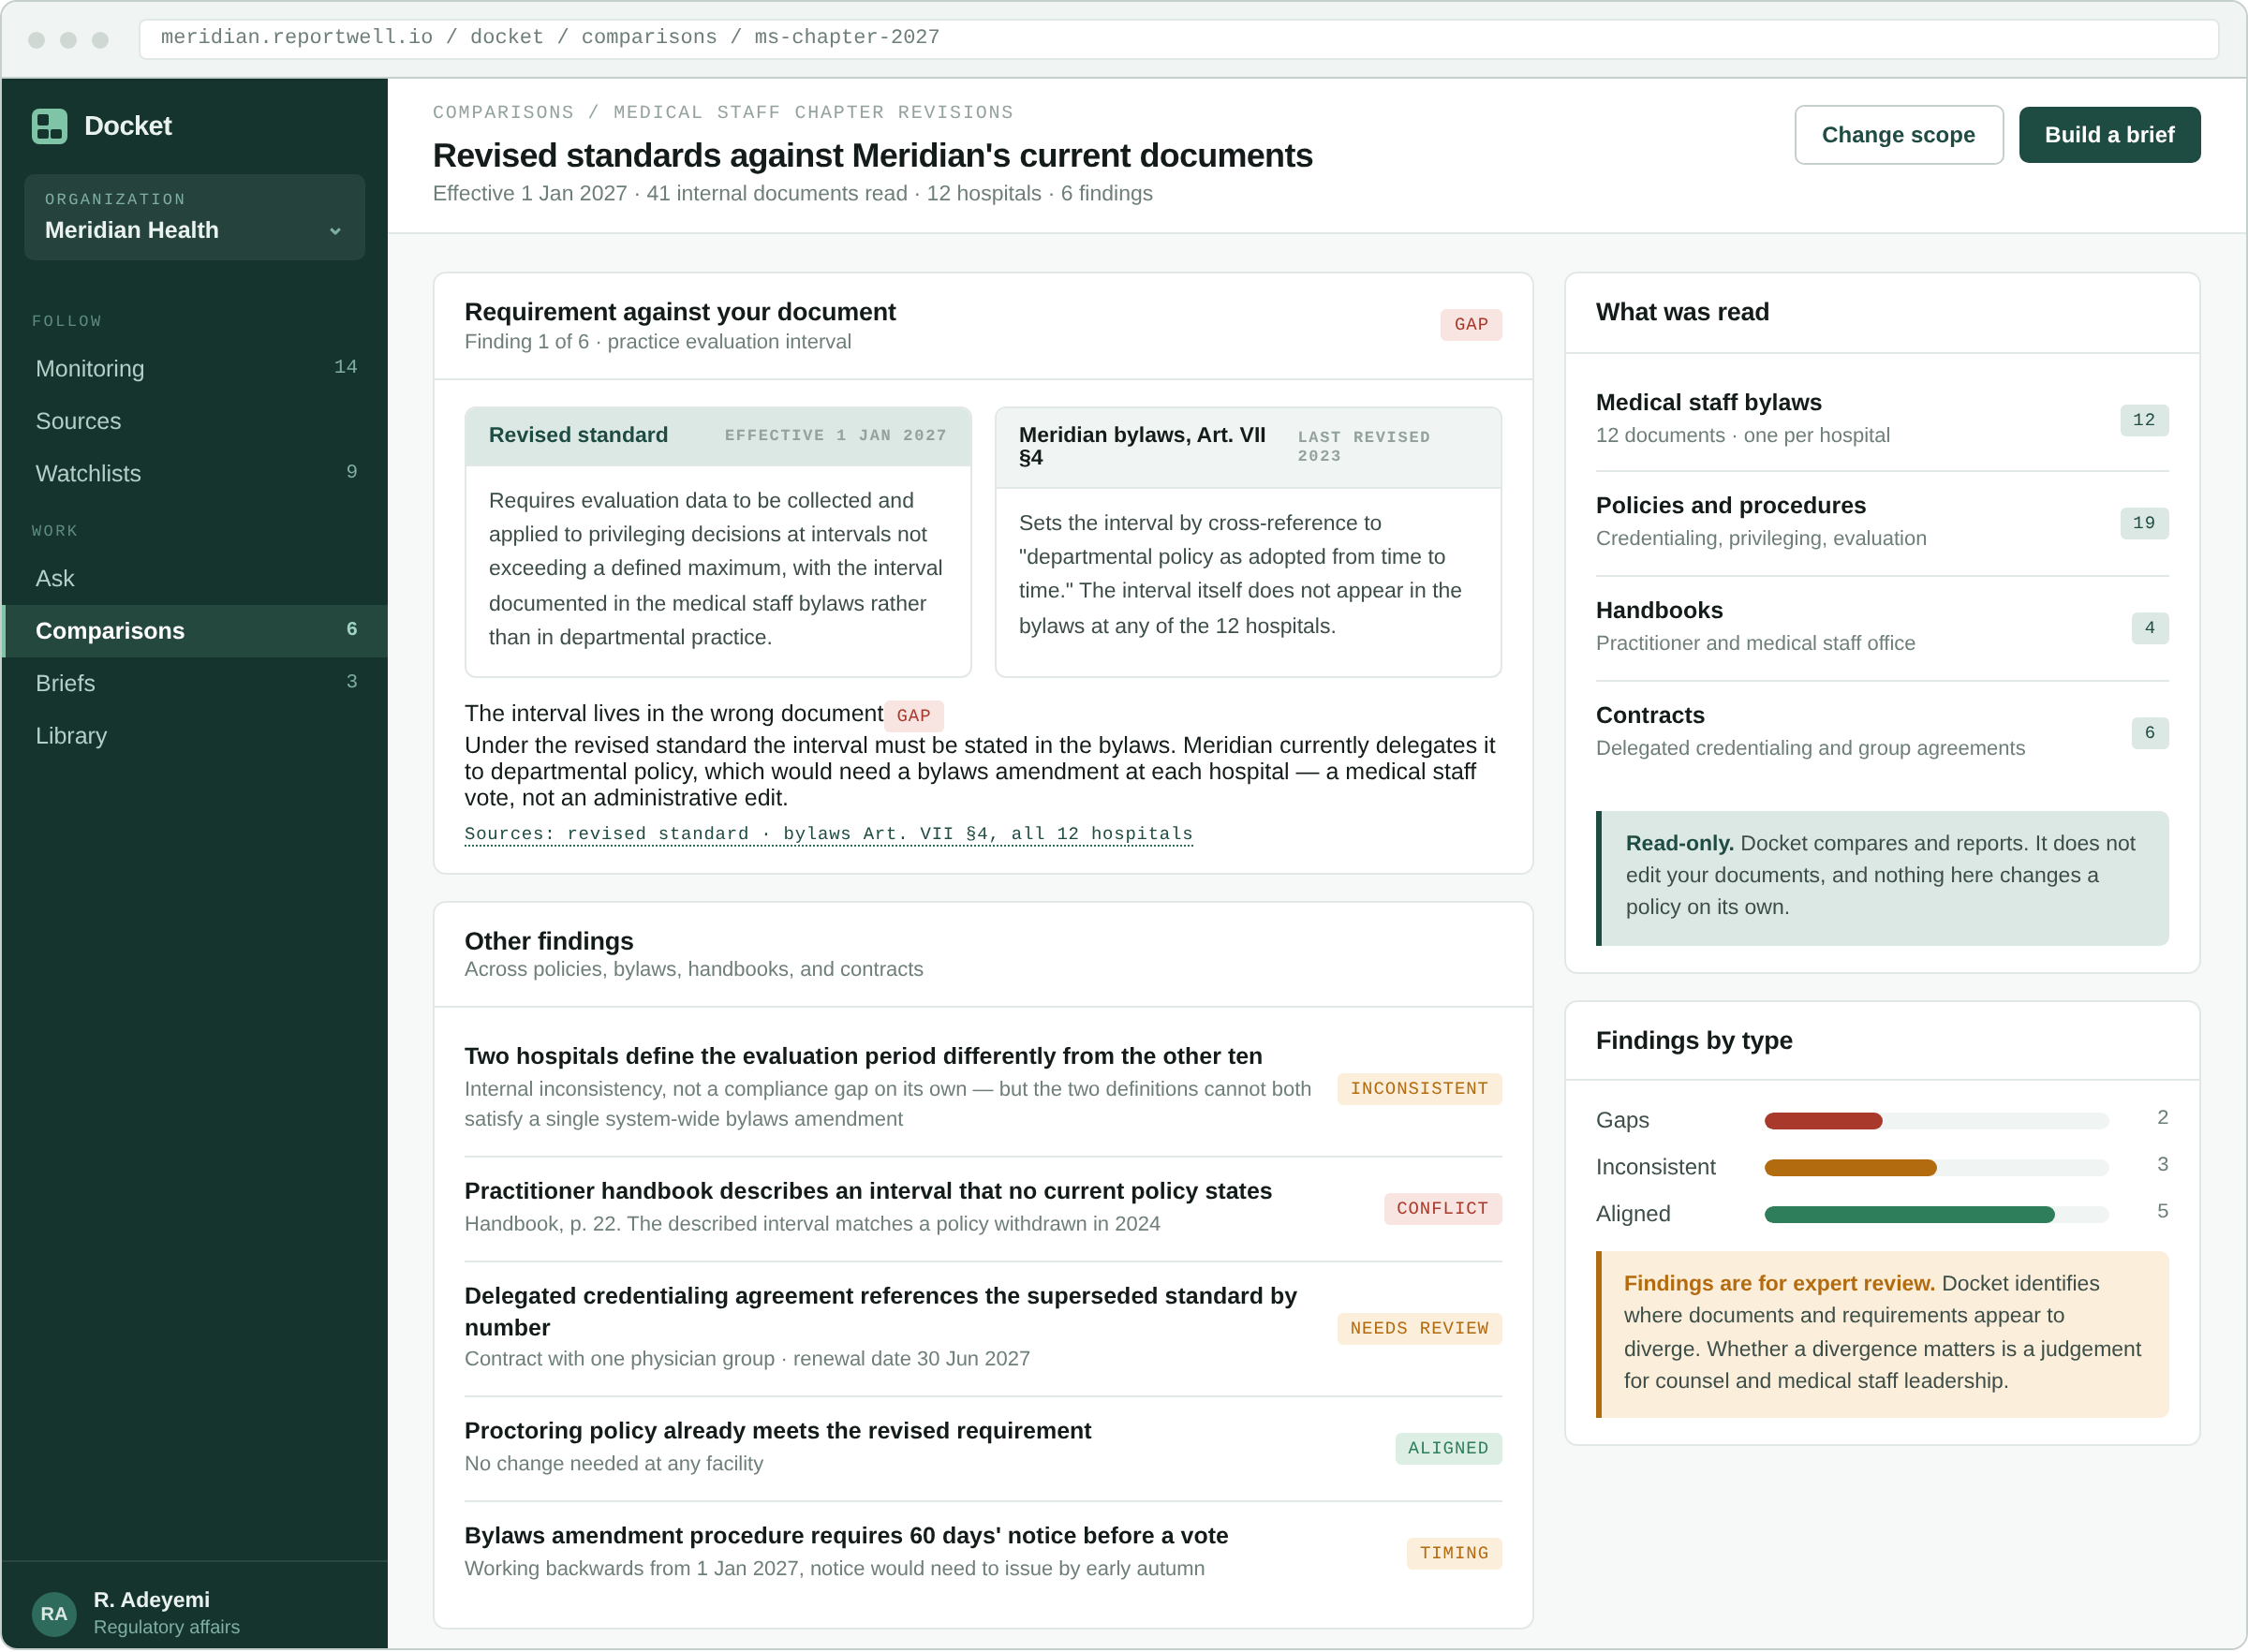
Task: Click the R. Adeyemi user name
Action: click(151, 1600)
